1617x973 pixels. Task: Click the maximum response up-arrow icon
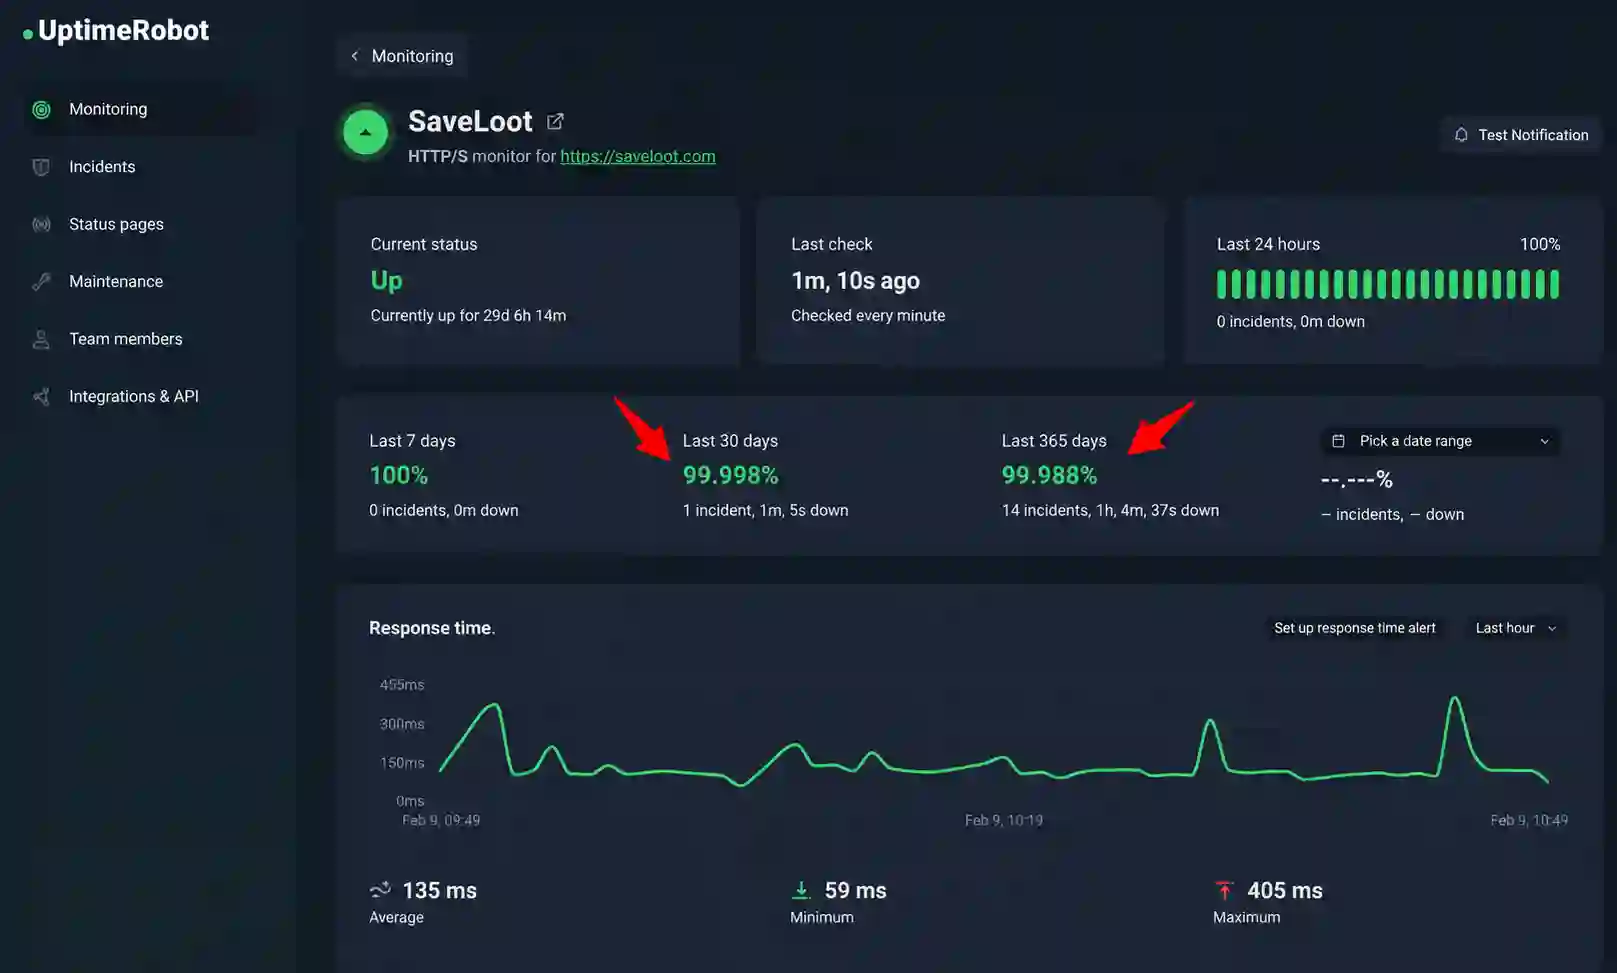click(1224, 890)
